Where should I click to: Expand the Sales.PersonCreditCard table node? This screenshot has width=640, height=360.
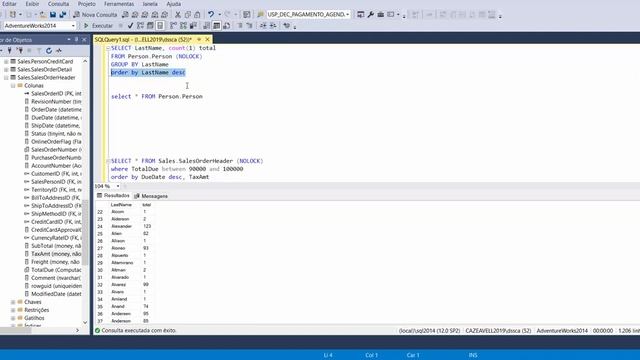[6, 62]
